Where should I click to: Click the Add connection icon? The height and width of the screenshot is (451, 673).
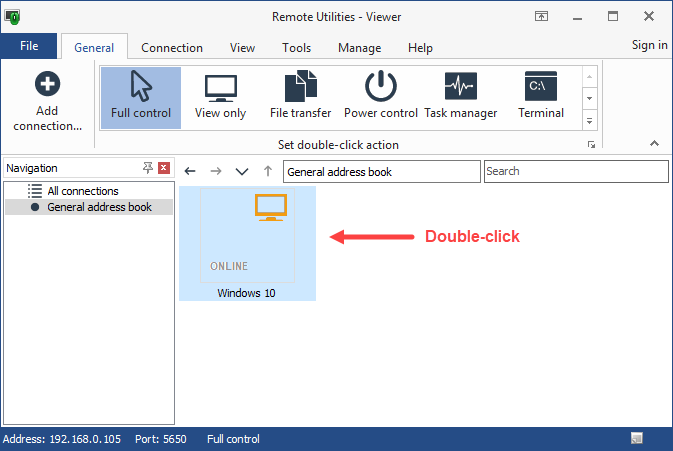[47, 85]
